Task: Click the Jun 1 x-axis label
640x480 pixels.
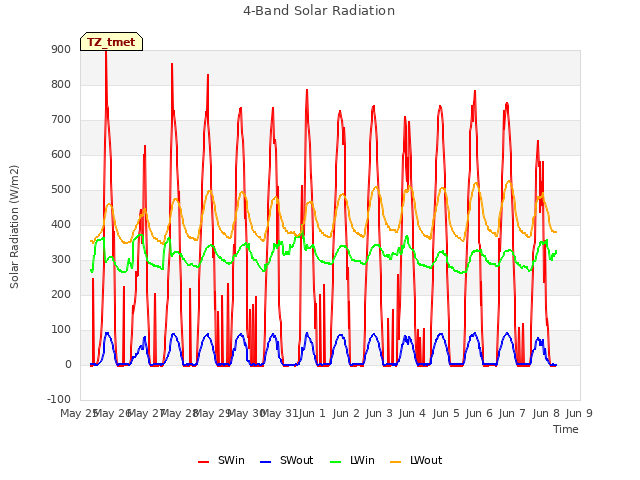Action: coord(313,413)
